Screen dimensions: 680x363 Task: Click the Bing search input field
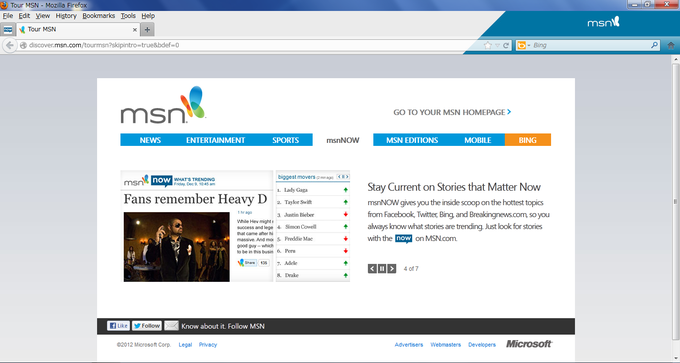(x=590, y=45)
